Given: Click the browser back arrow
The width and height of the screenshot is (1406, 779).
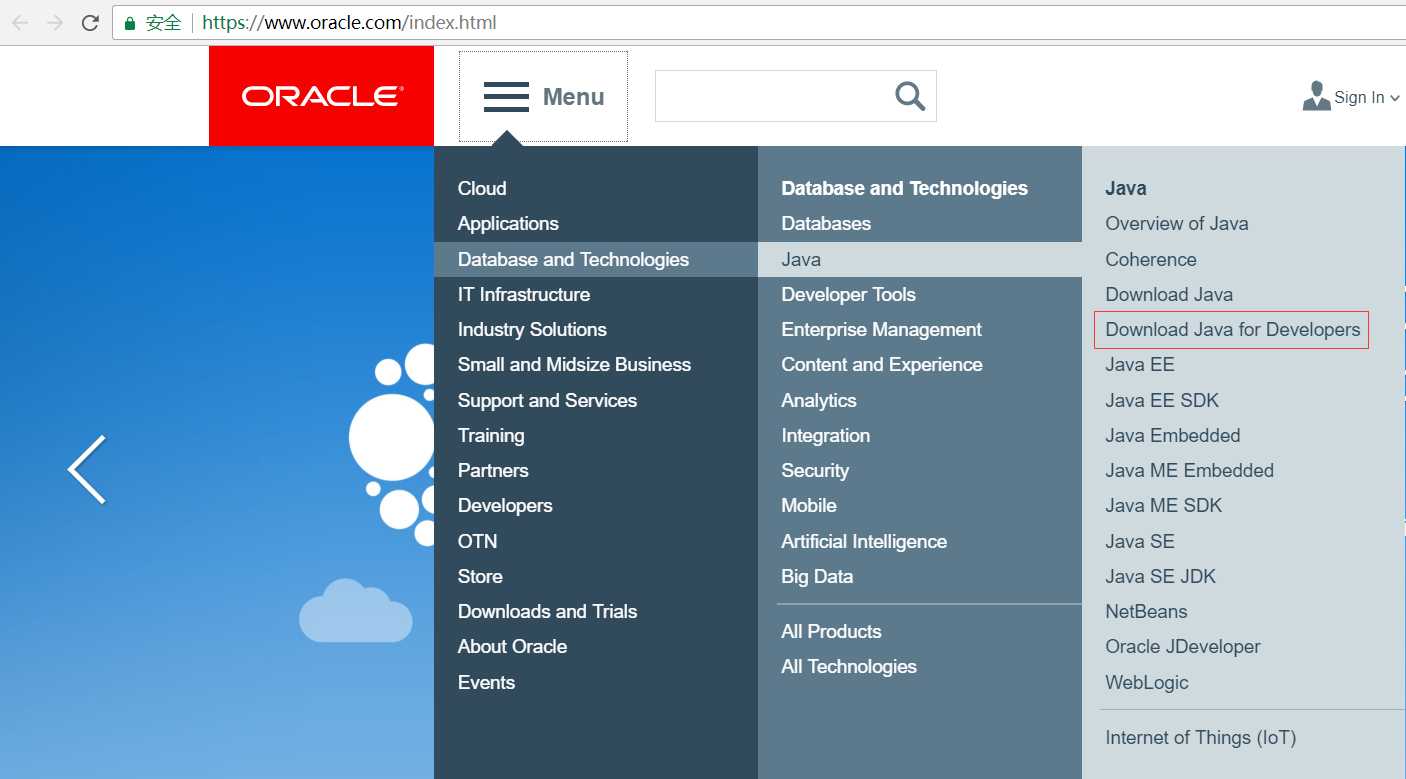Looking at the screenshot, I should (20, 22).
